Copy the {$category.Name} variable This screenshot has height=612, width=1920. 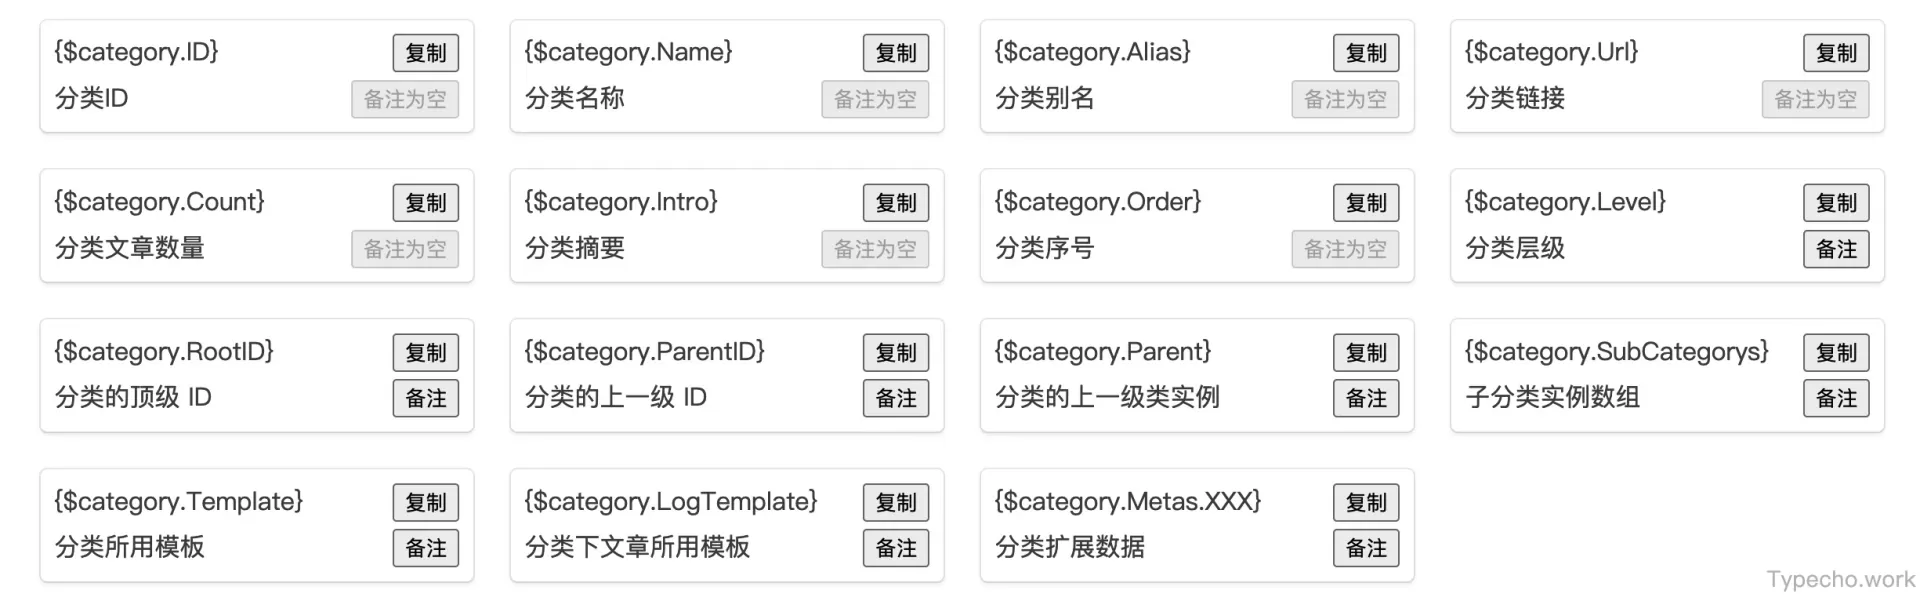[895, 53]
